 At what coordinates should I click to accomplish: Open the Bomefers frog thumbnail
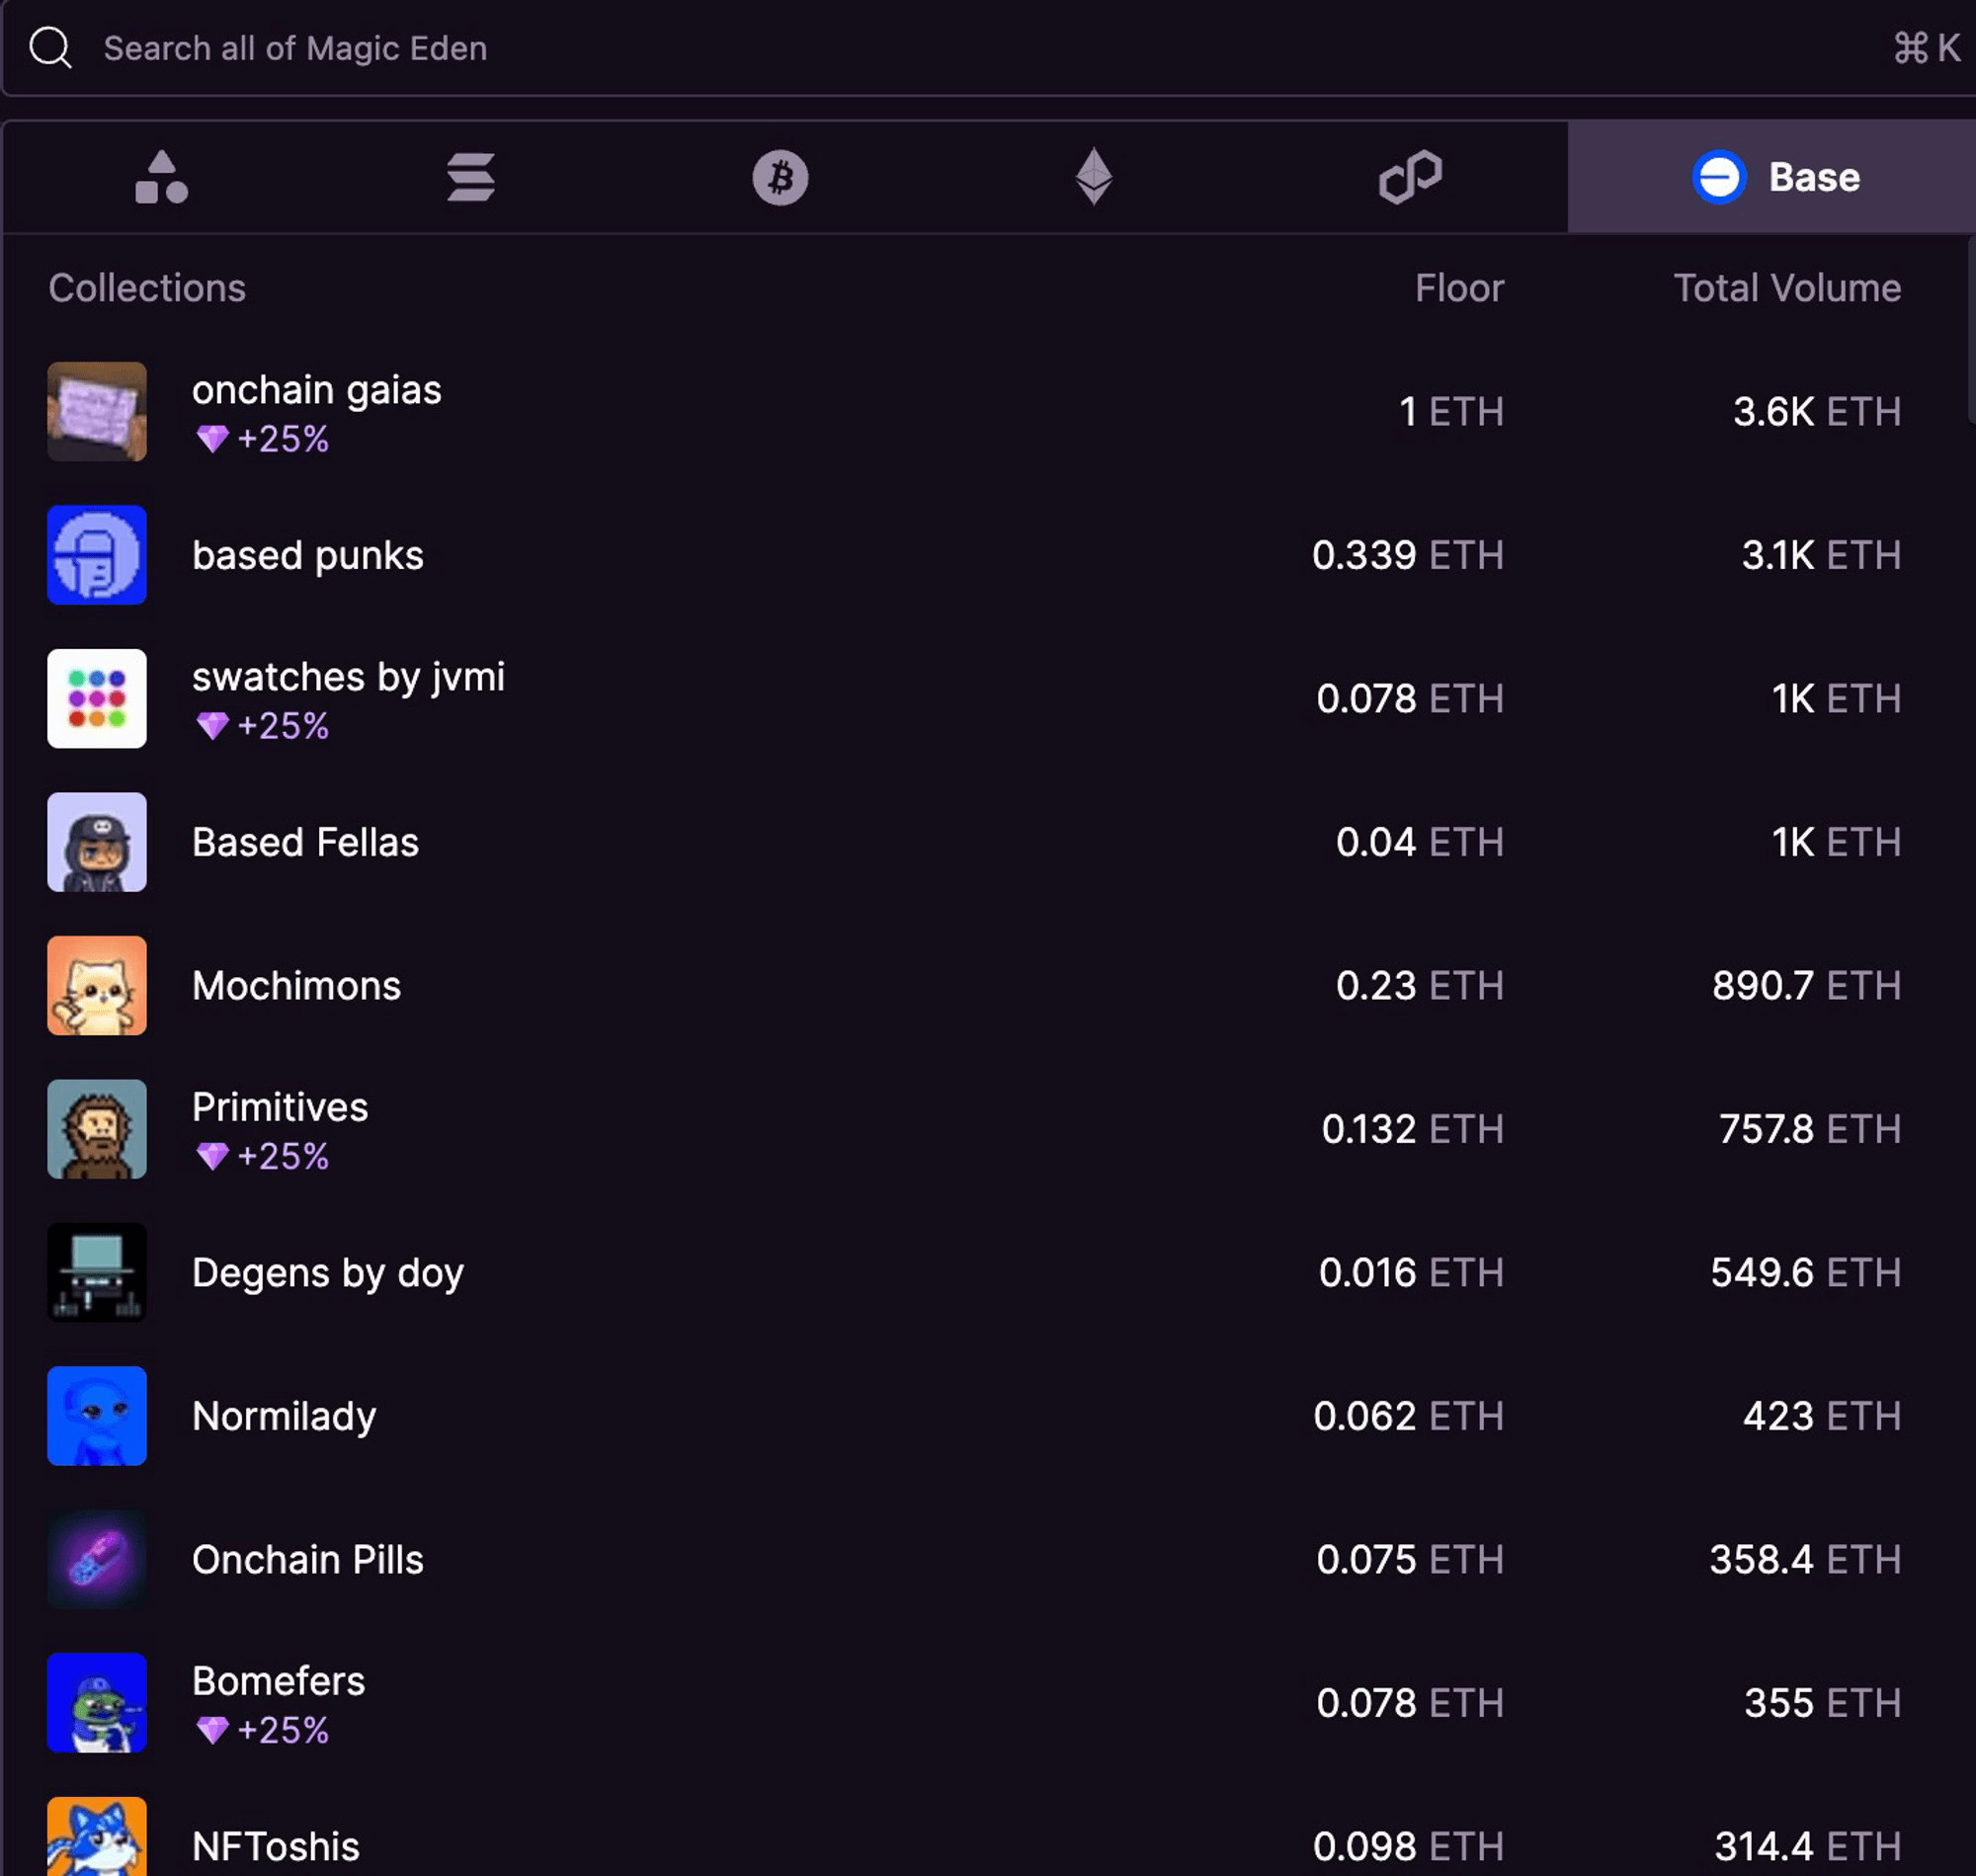(x=97, y=1703)
